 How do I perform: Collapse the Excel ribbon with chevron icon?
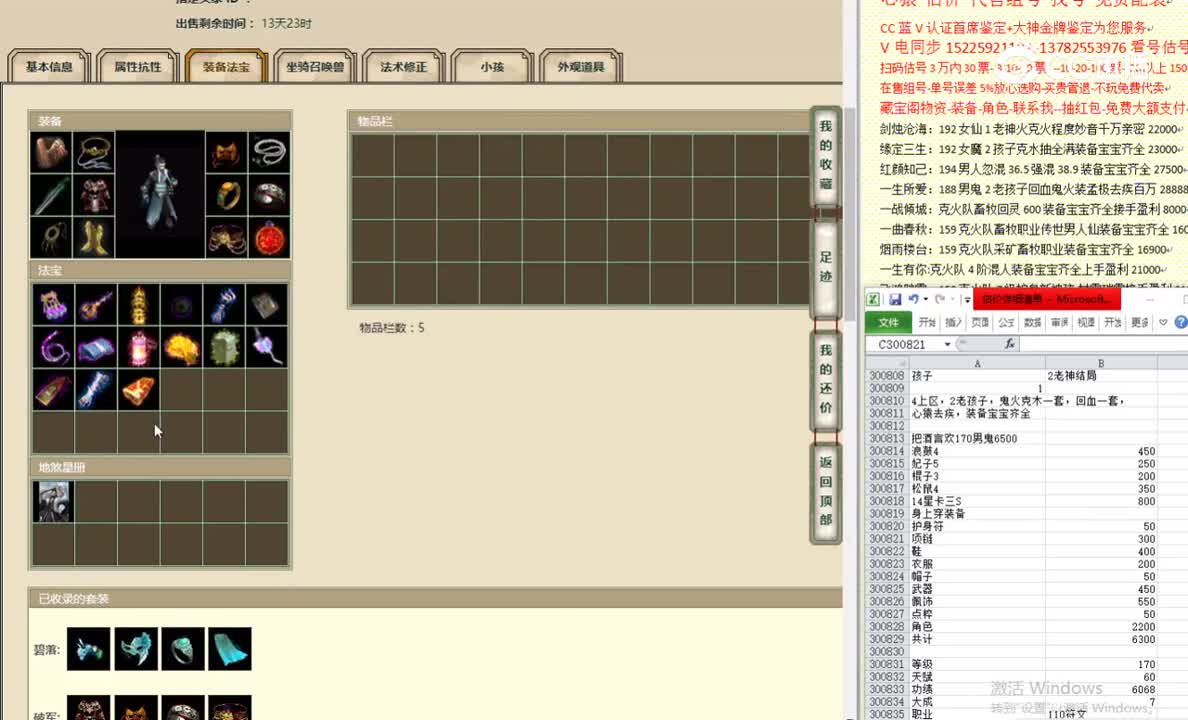(1163, 322)
